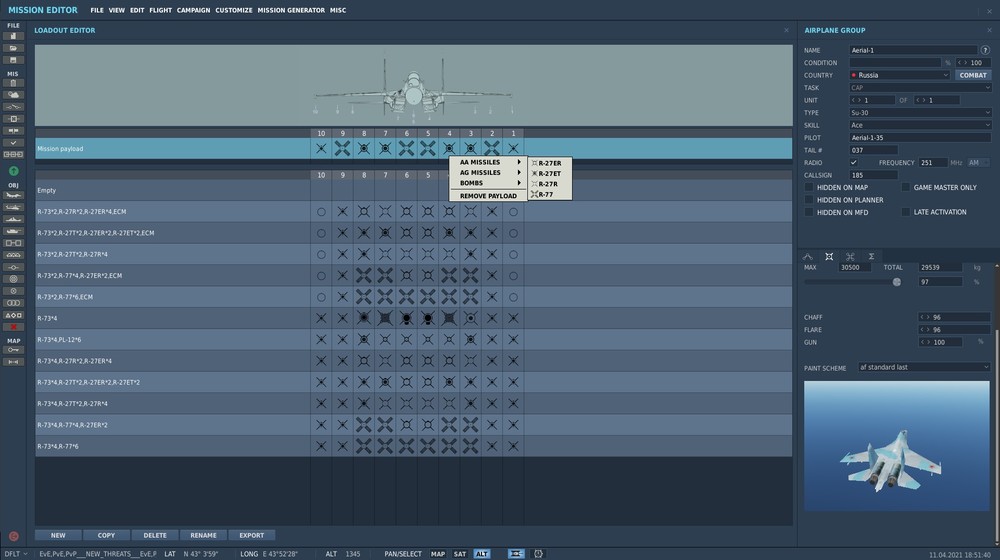The image size is (1000, 560).
Task: Open mission options checkmark icon
Action: click(13, 143)
